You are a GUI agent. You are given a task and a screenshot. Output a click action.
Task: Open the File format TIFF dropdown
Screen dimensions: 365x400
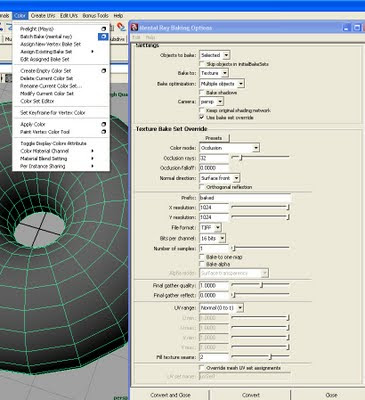pyautogui.click(x=210, y=228)
